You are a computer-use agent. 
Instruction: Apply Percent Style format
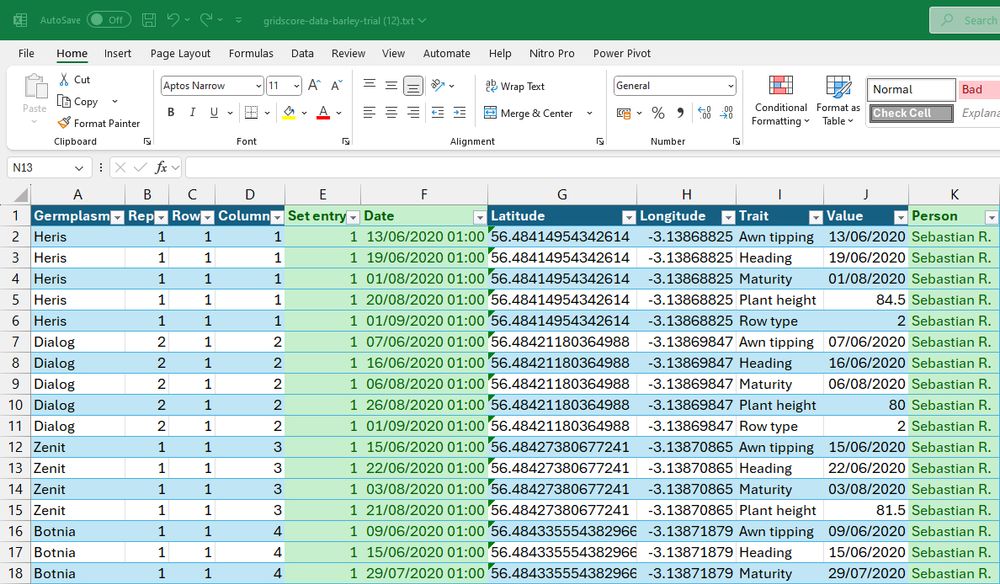[x=658, y=113]
